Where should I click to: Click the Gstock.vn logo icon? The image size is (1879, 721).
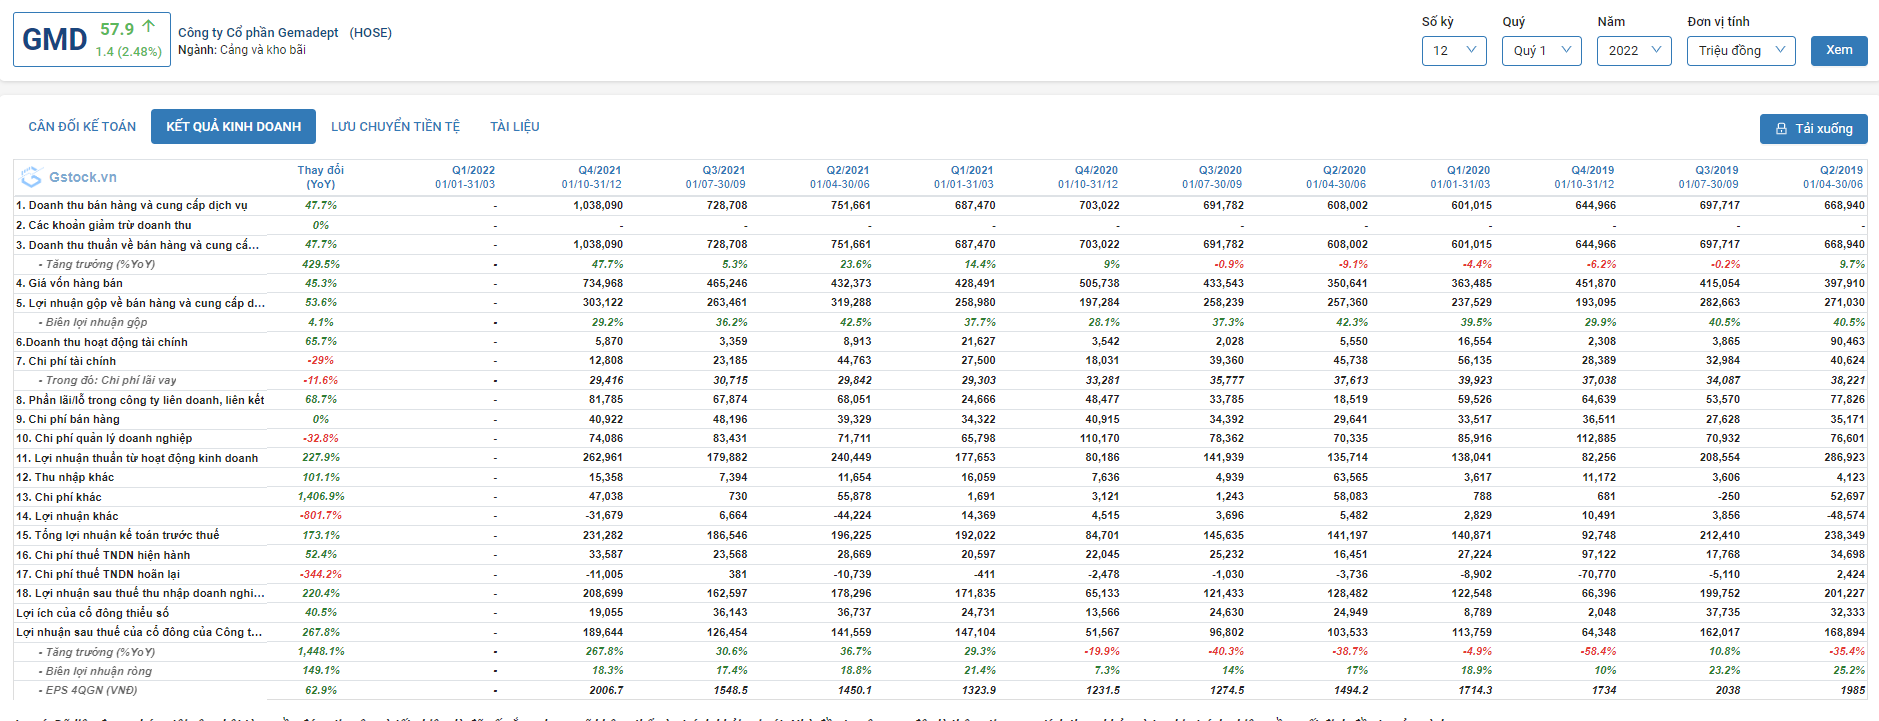pyautogui.click(x=31, y=177)
